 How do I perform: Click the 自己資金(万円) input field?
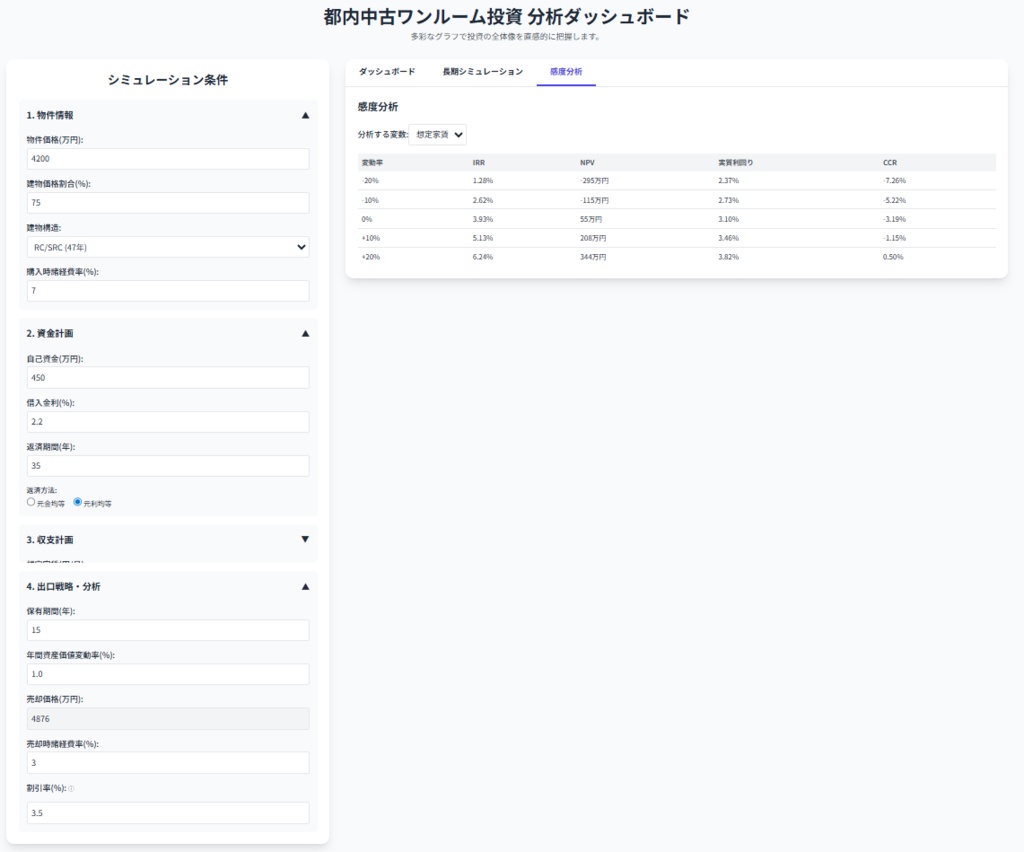click(x=168, y=377)
